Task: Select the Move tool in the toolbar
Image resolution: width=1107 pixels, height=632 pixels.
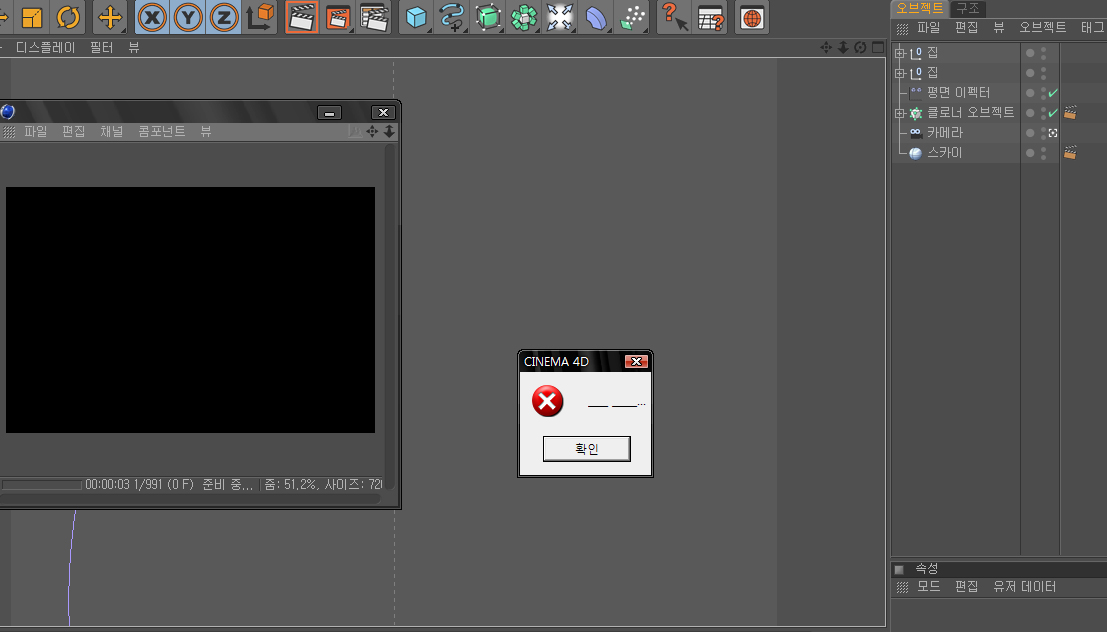Action: tap(110, 17)
